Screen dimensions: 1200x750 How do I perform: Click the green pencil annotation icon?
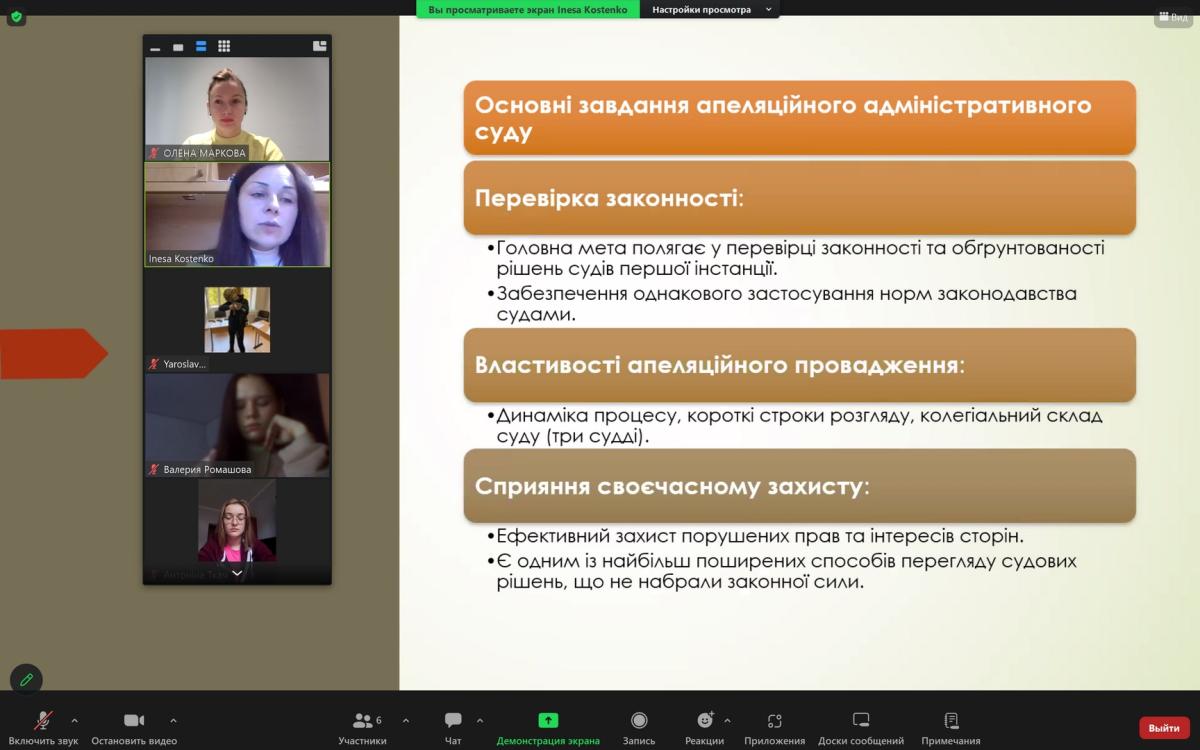click(26, 679)
